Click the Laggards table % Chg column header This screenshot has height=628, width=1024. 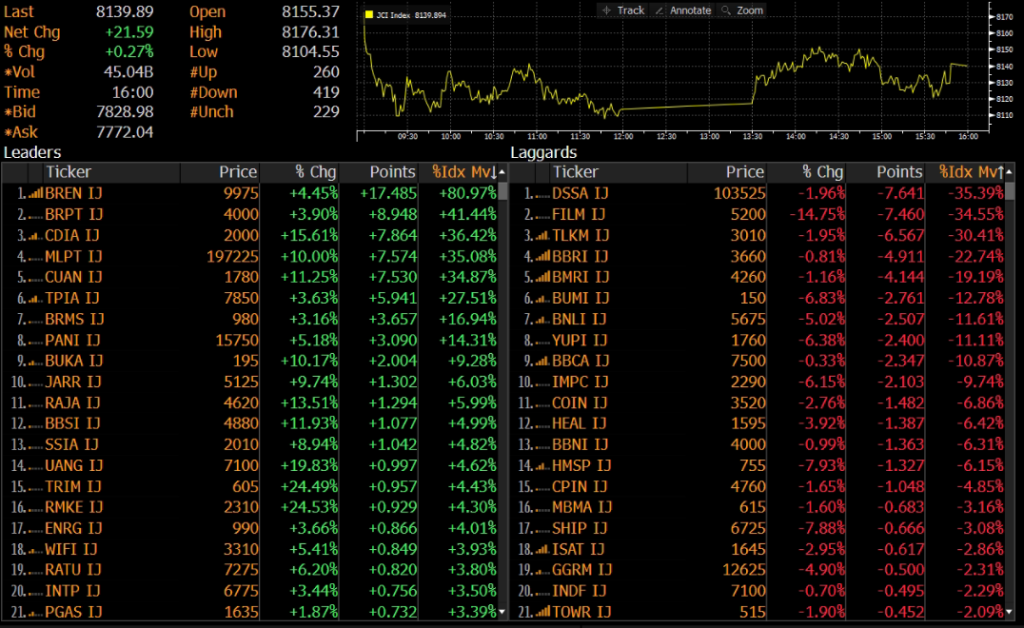click(822, 172)
